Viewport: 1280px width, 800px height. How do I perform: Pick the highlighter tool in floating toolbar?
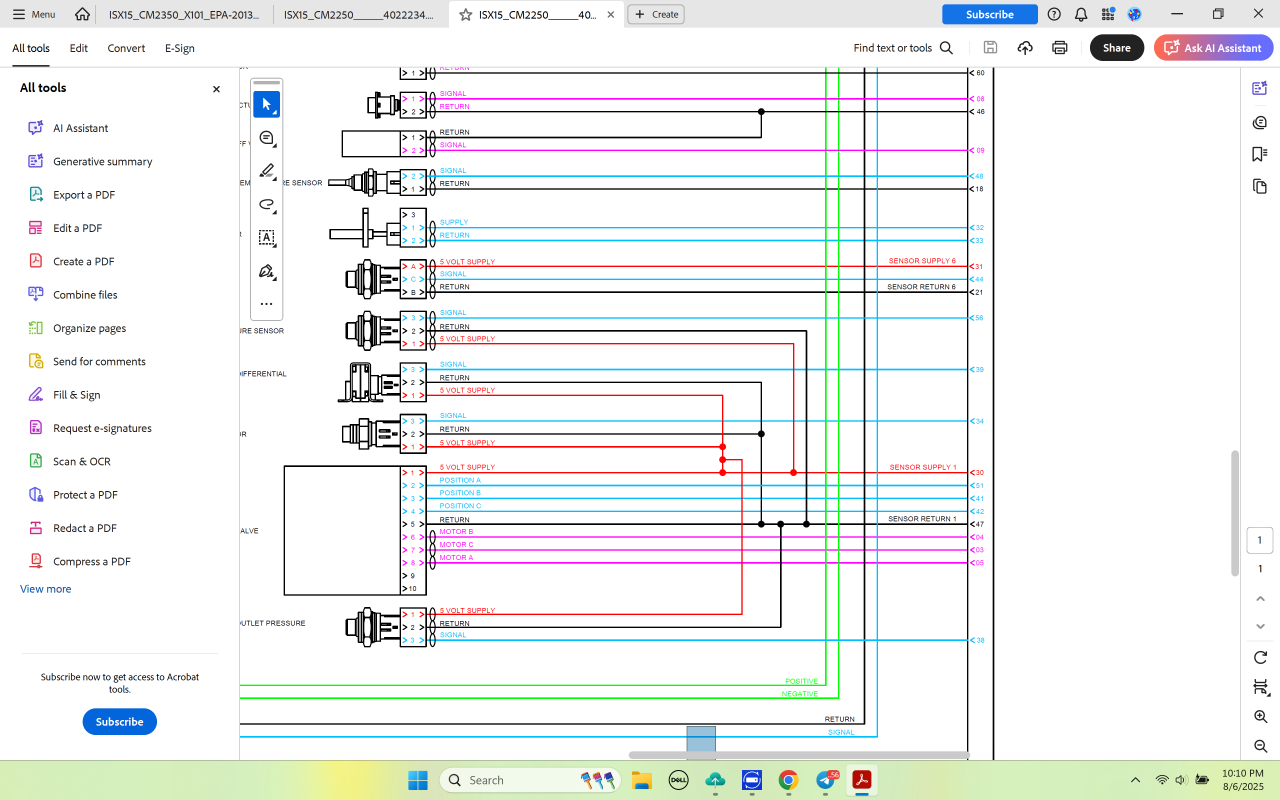pyautogui.click(x=266, y=171)
